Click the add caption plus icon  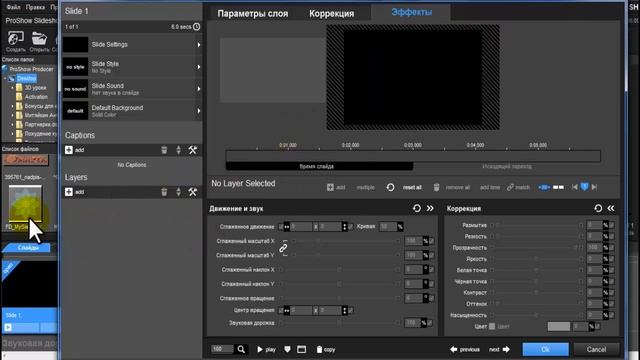coord(69,150)
